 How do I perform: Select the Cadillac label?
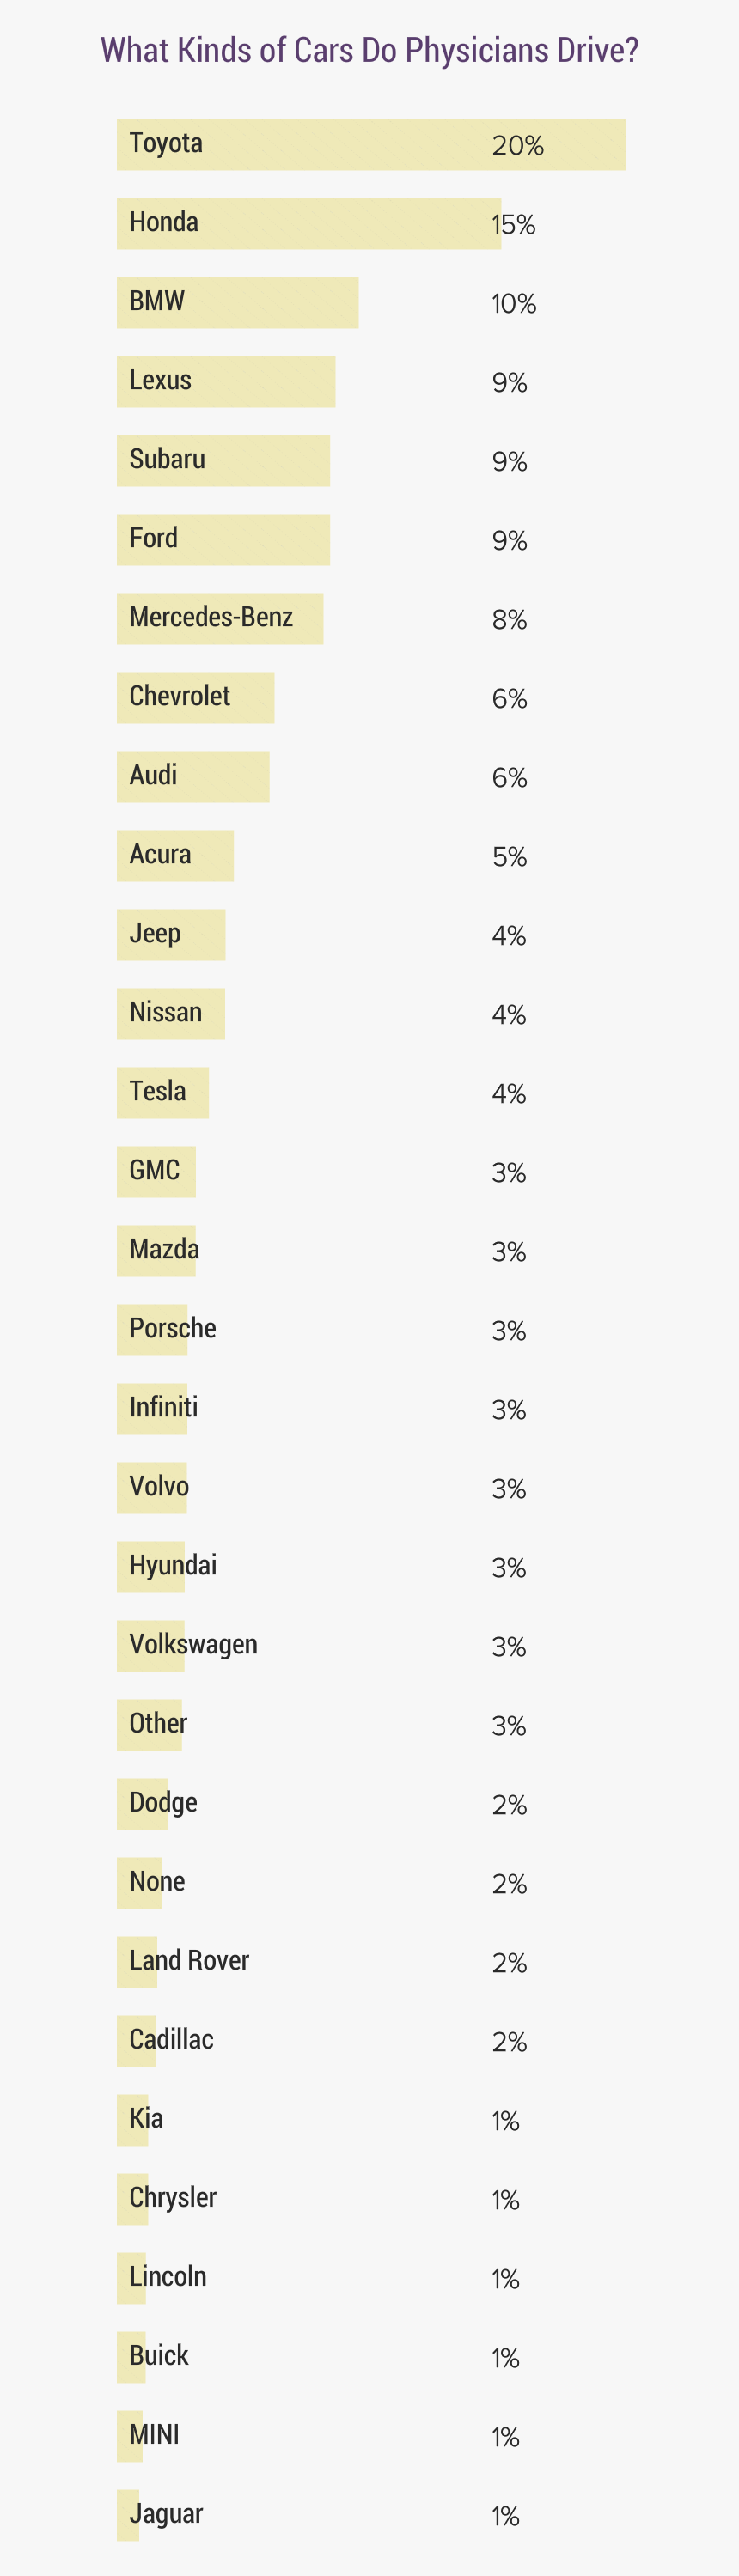[171, 2039]
